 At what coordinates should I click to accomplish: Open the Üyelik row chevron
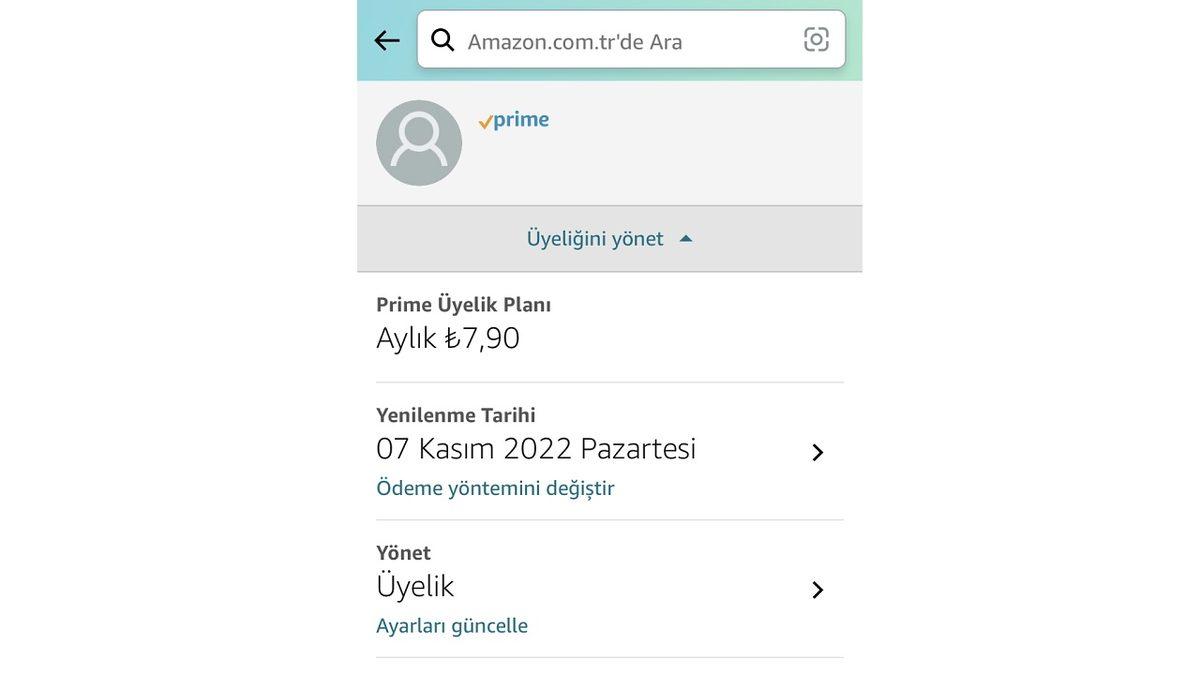coord(816,588)
